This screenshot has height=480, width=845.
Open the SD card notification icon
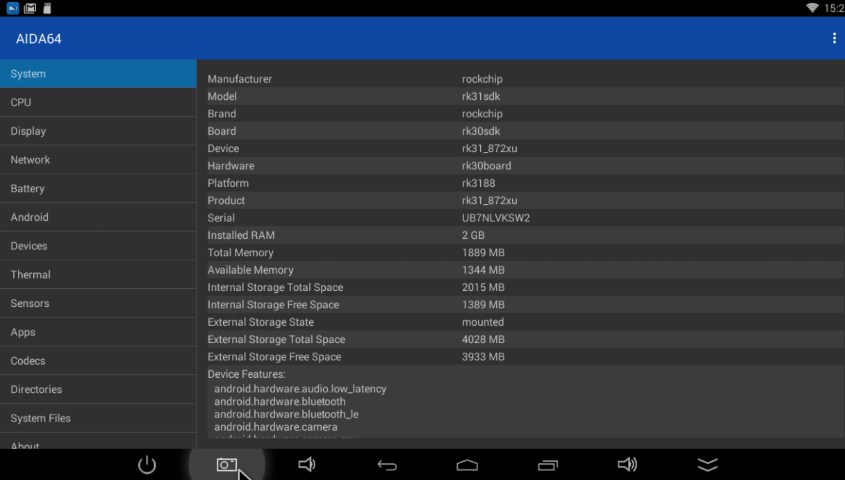(47, 8)
